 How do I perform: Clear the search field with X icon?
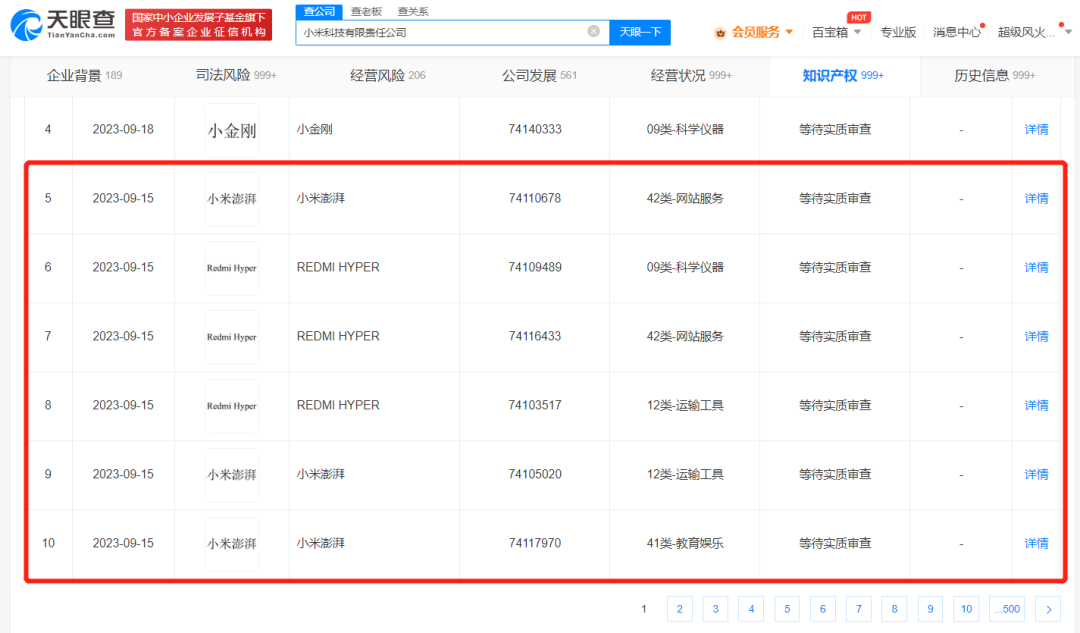[593, 32]
